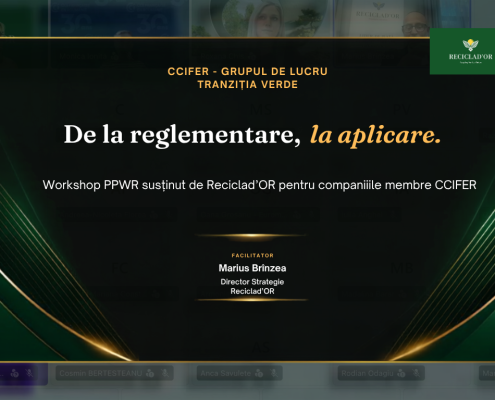This screenshot has height=400, width=495.
Task: Click the info icon beside Anca Savulete
Action: (259, 373)
